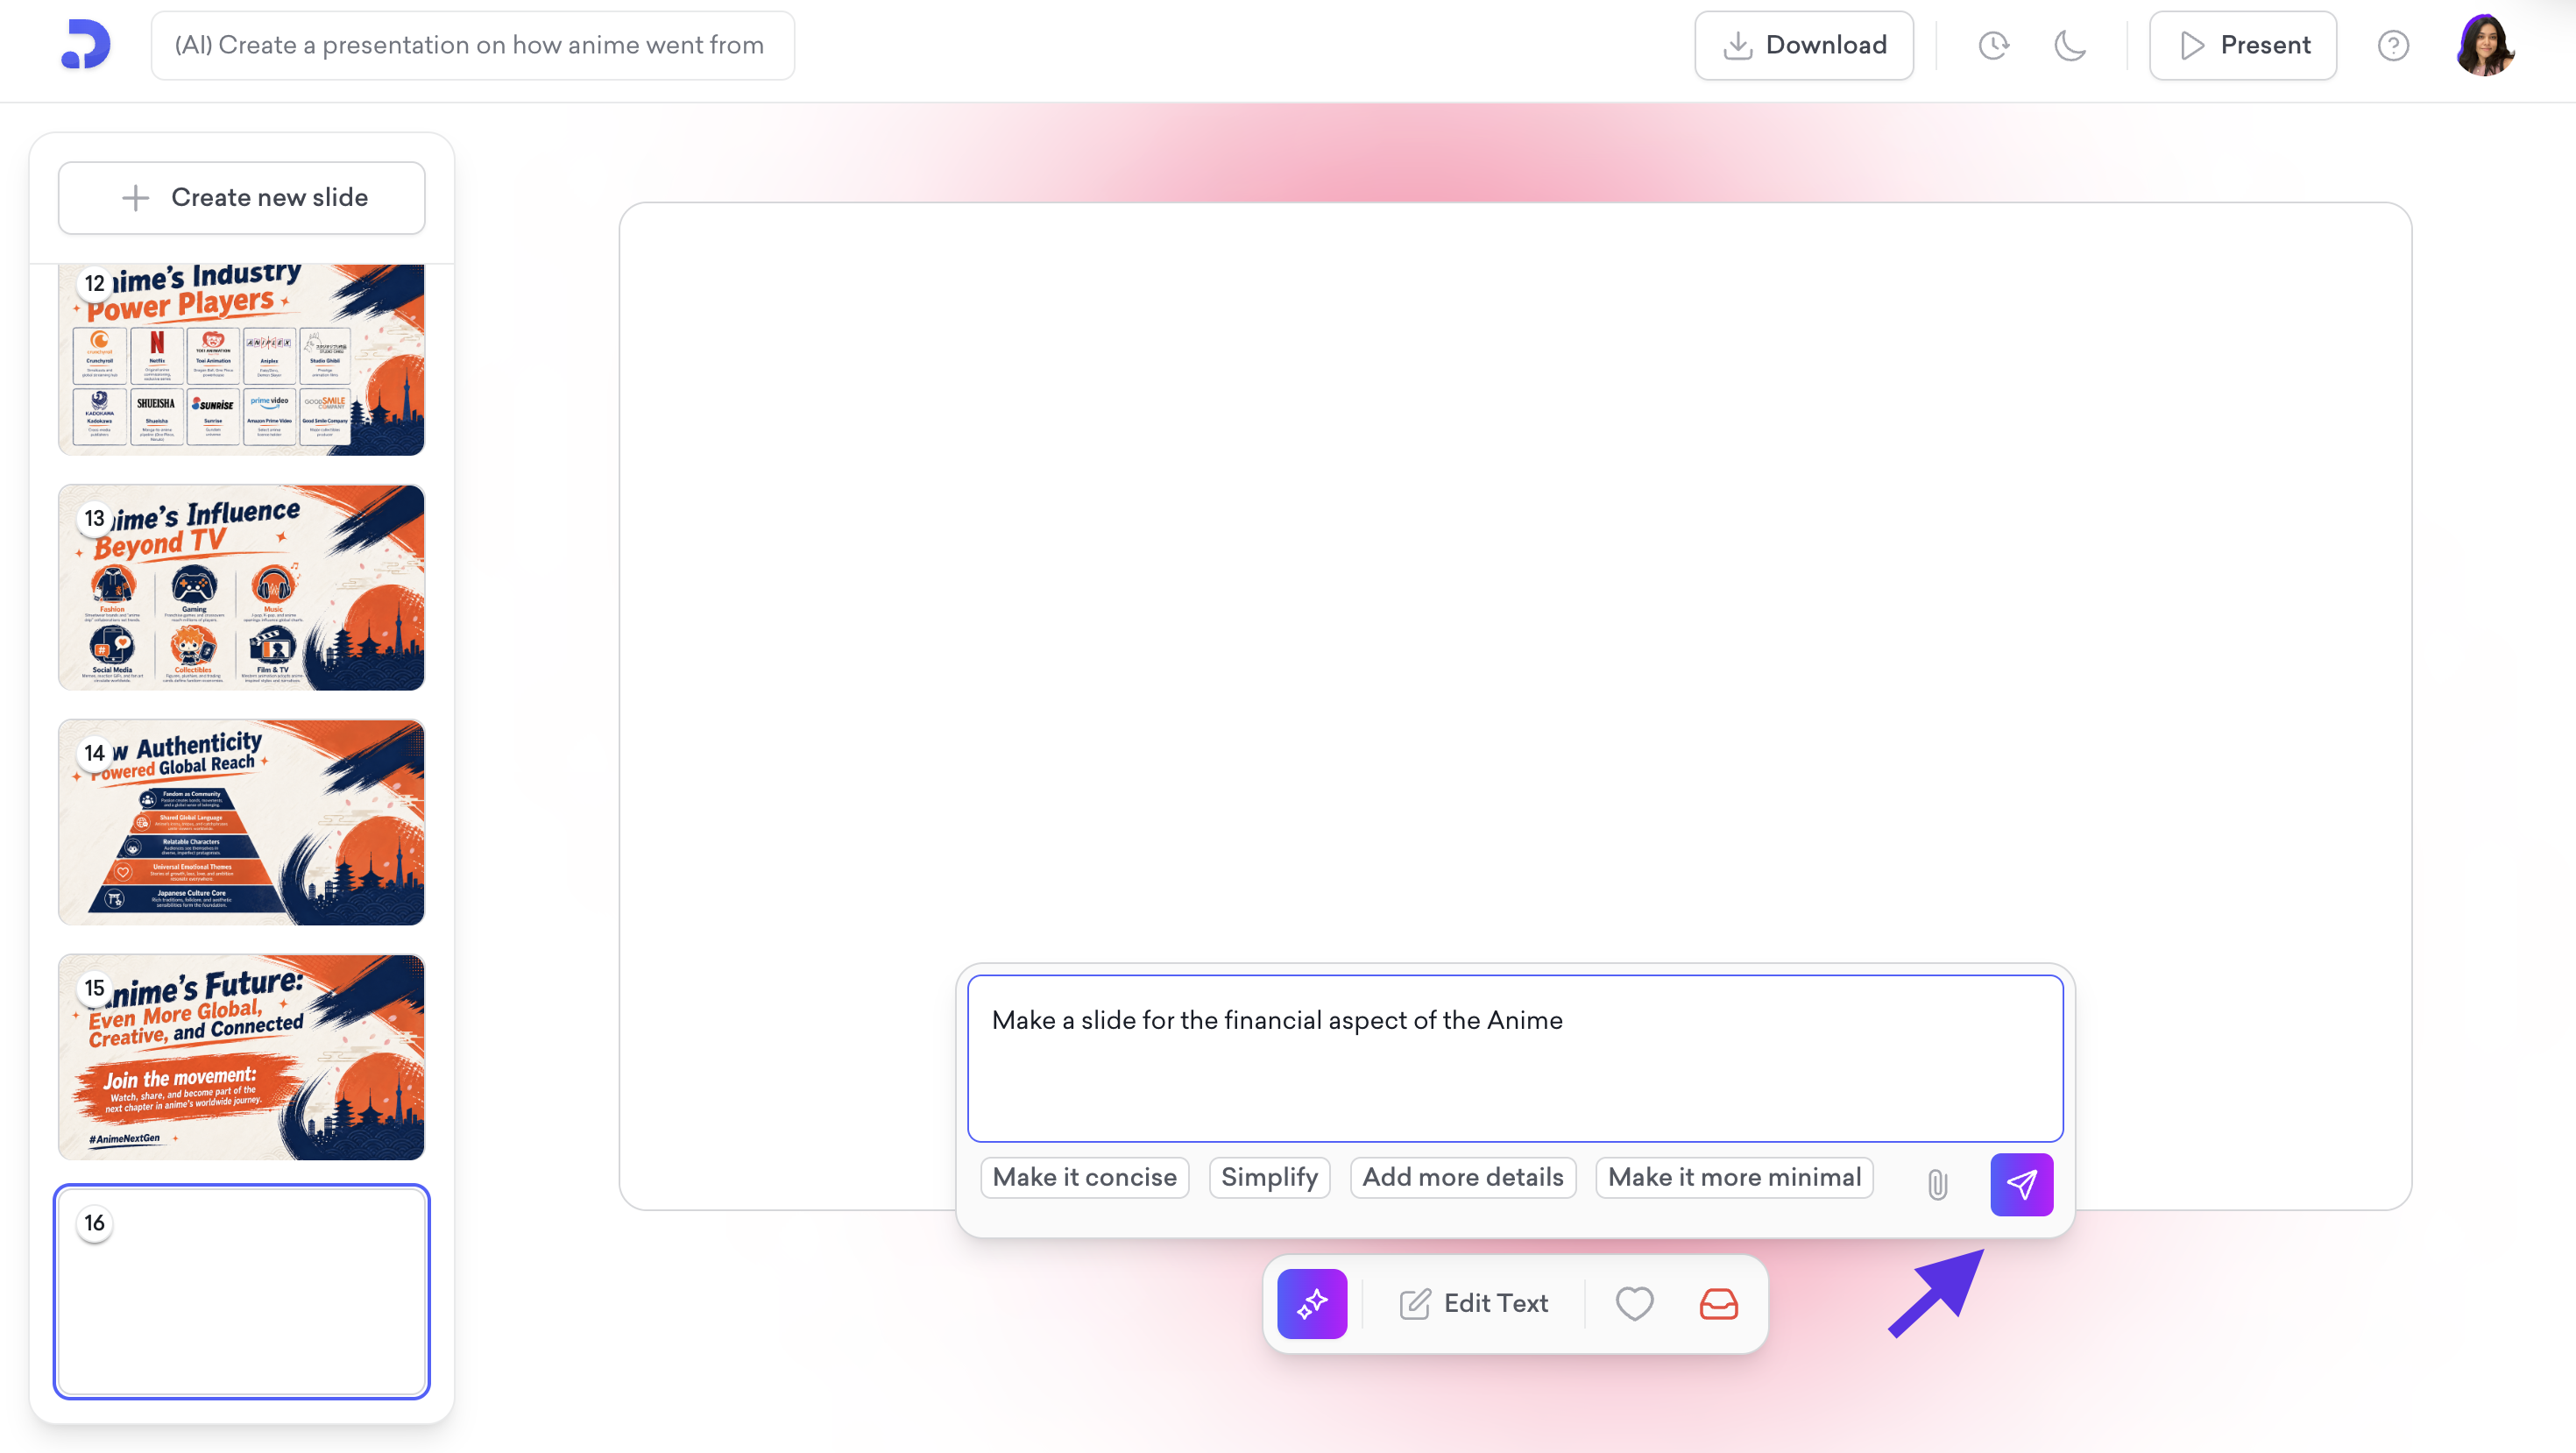This screenshot has width=2576, height=1453.
Task: Click the paperclip attachment icon
Action: [1937, 1184]
